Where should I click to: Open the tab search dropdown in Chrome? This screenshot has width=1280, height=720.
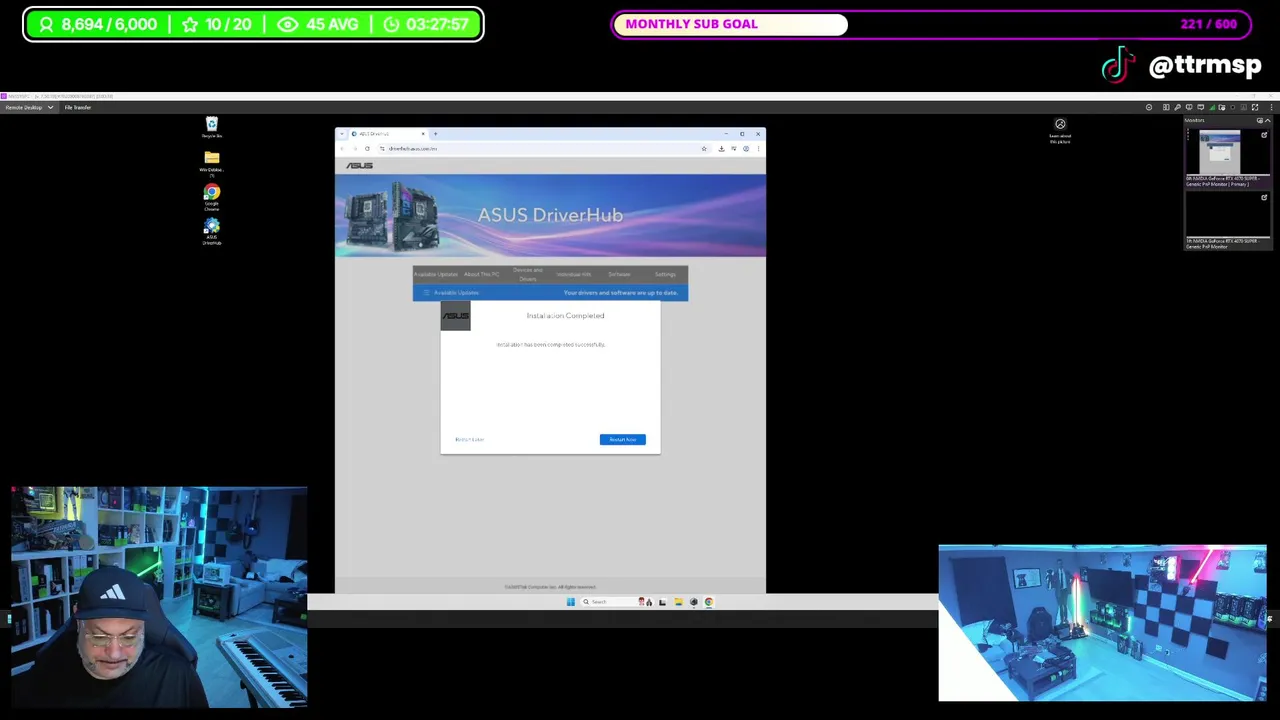tap(342, 134)
